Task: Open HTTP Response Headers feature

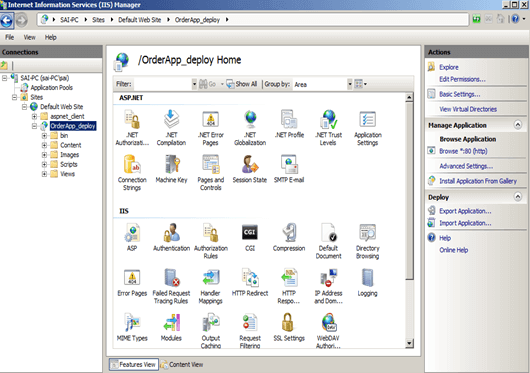Action: [x=289, y=287]
